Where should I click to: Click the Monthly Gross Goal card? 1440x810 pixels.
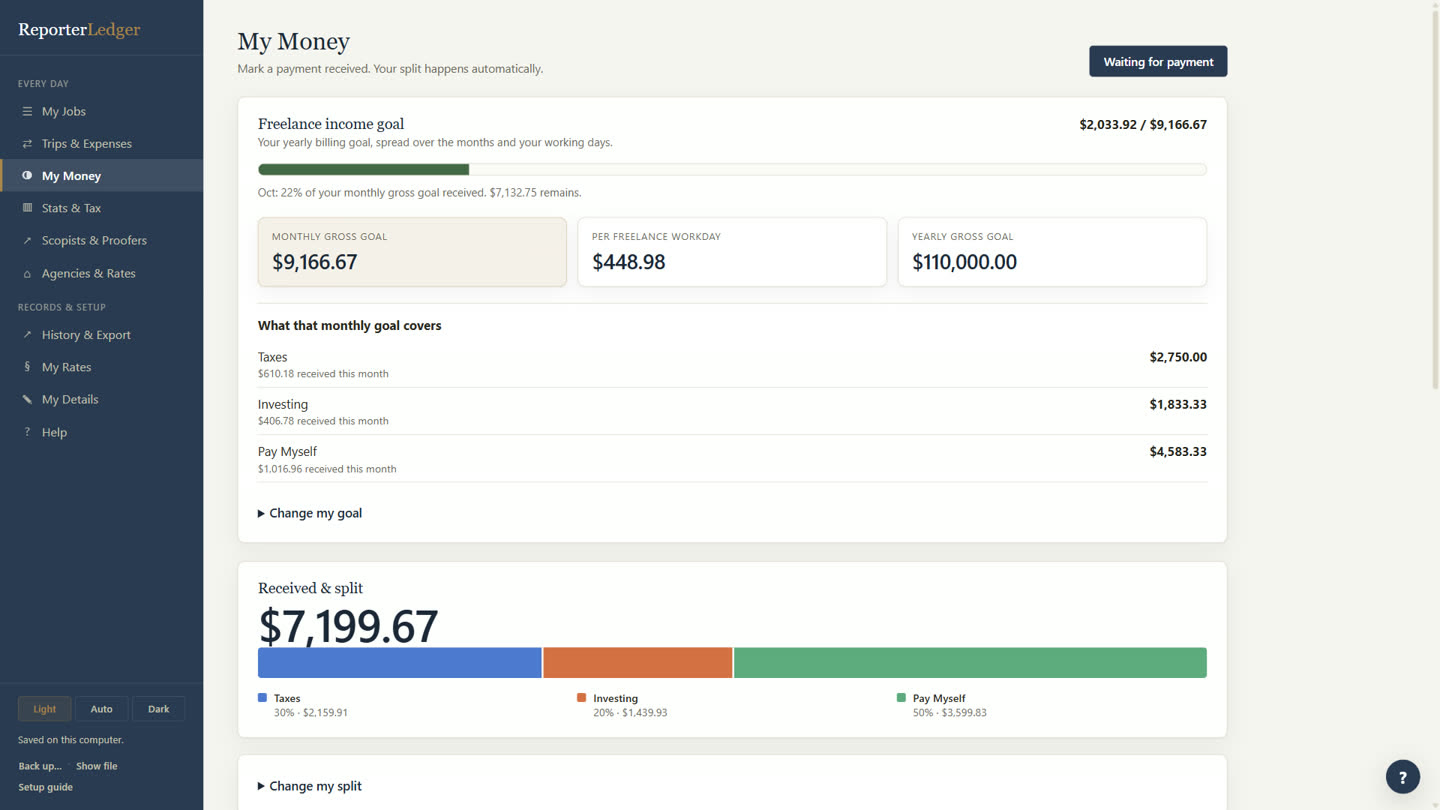(x=412, y=252)
